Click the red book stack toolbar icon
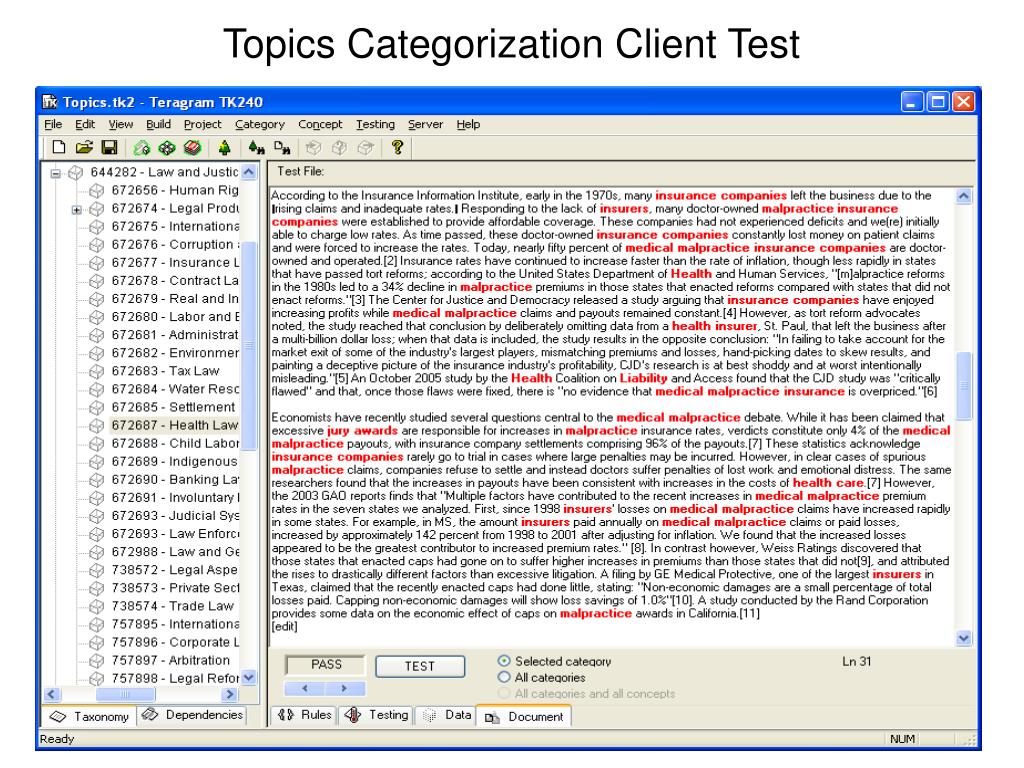Image resolution: width=1024 pixels, height=768 pixels. (x=192, y=148)
